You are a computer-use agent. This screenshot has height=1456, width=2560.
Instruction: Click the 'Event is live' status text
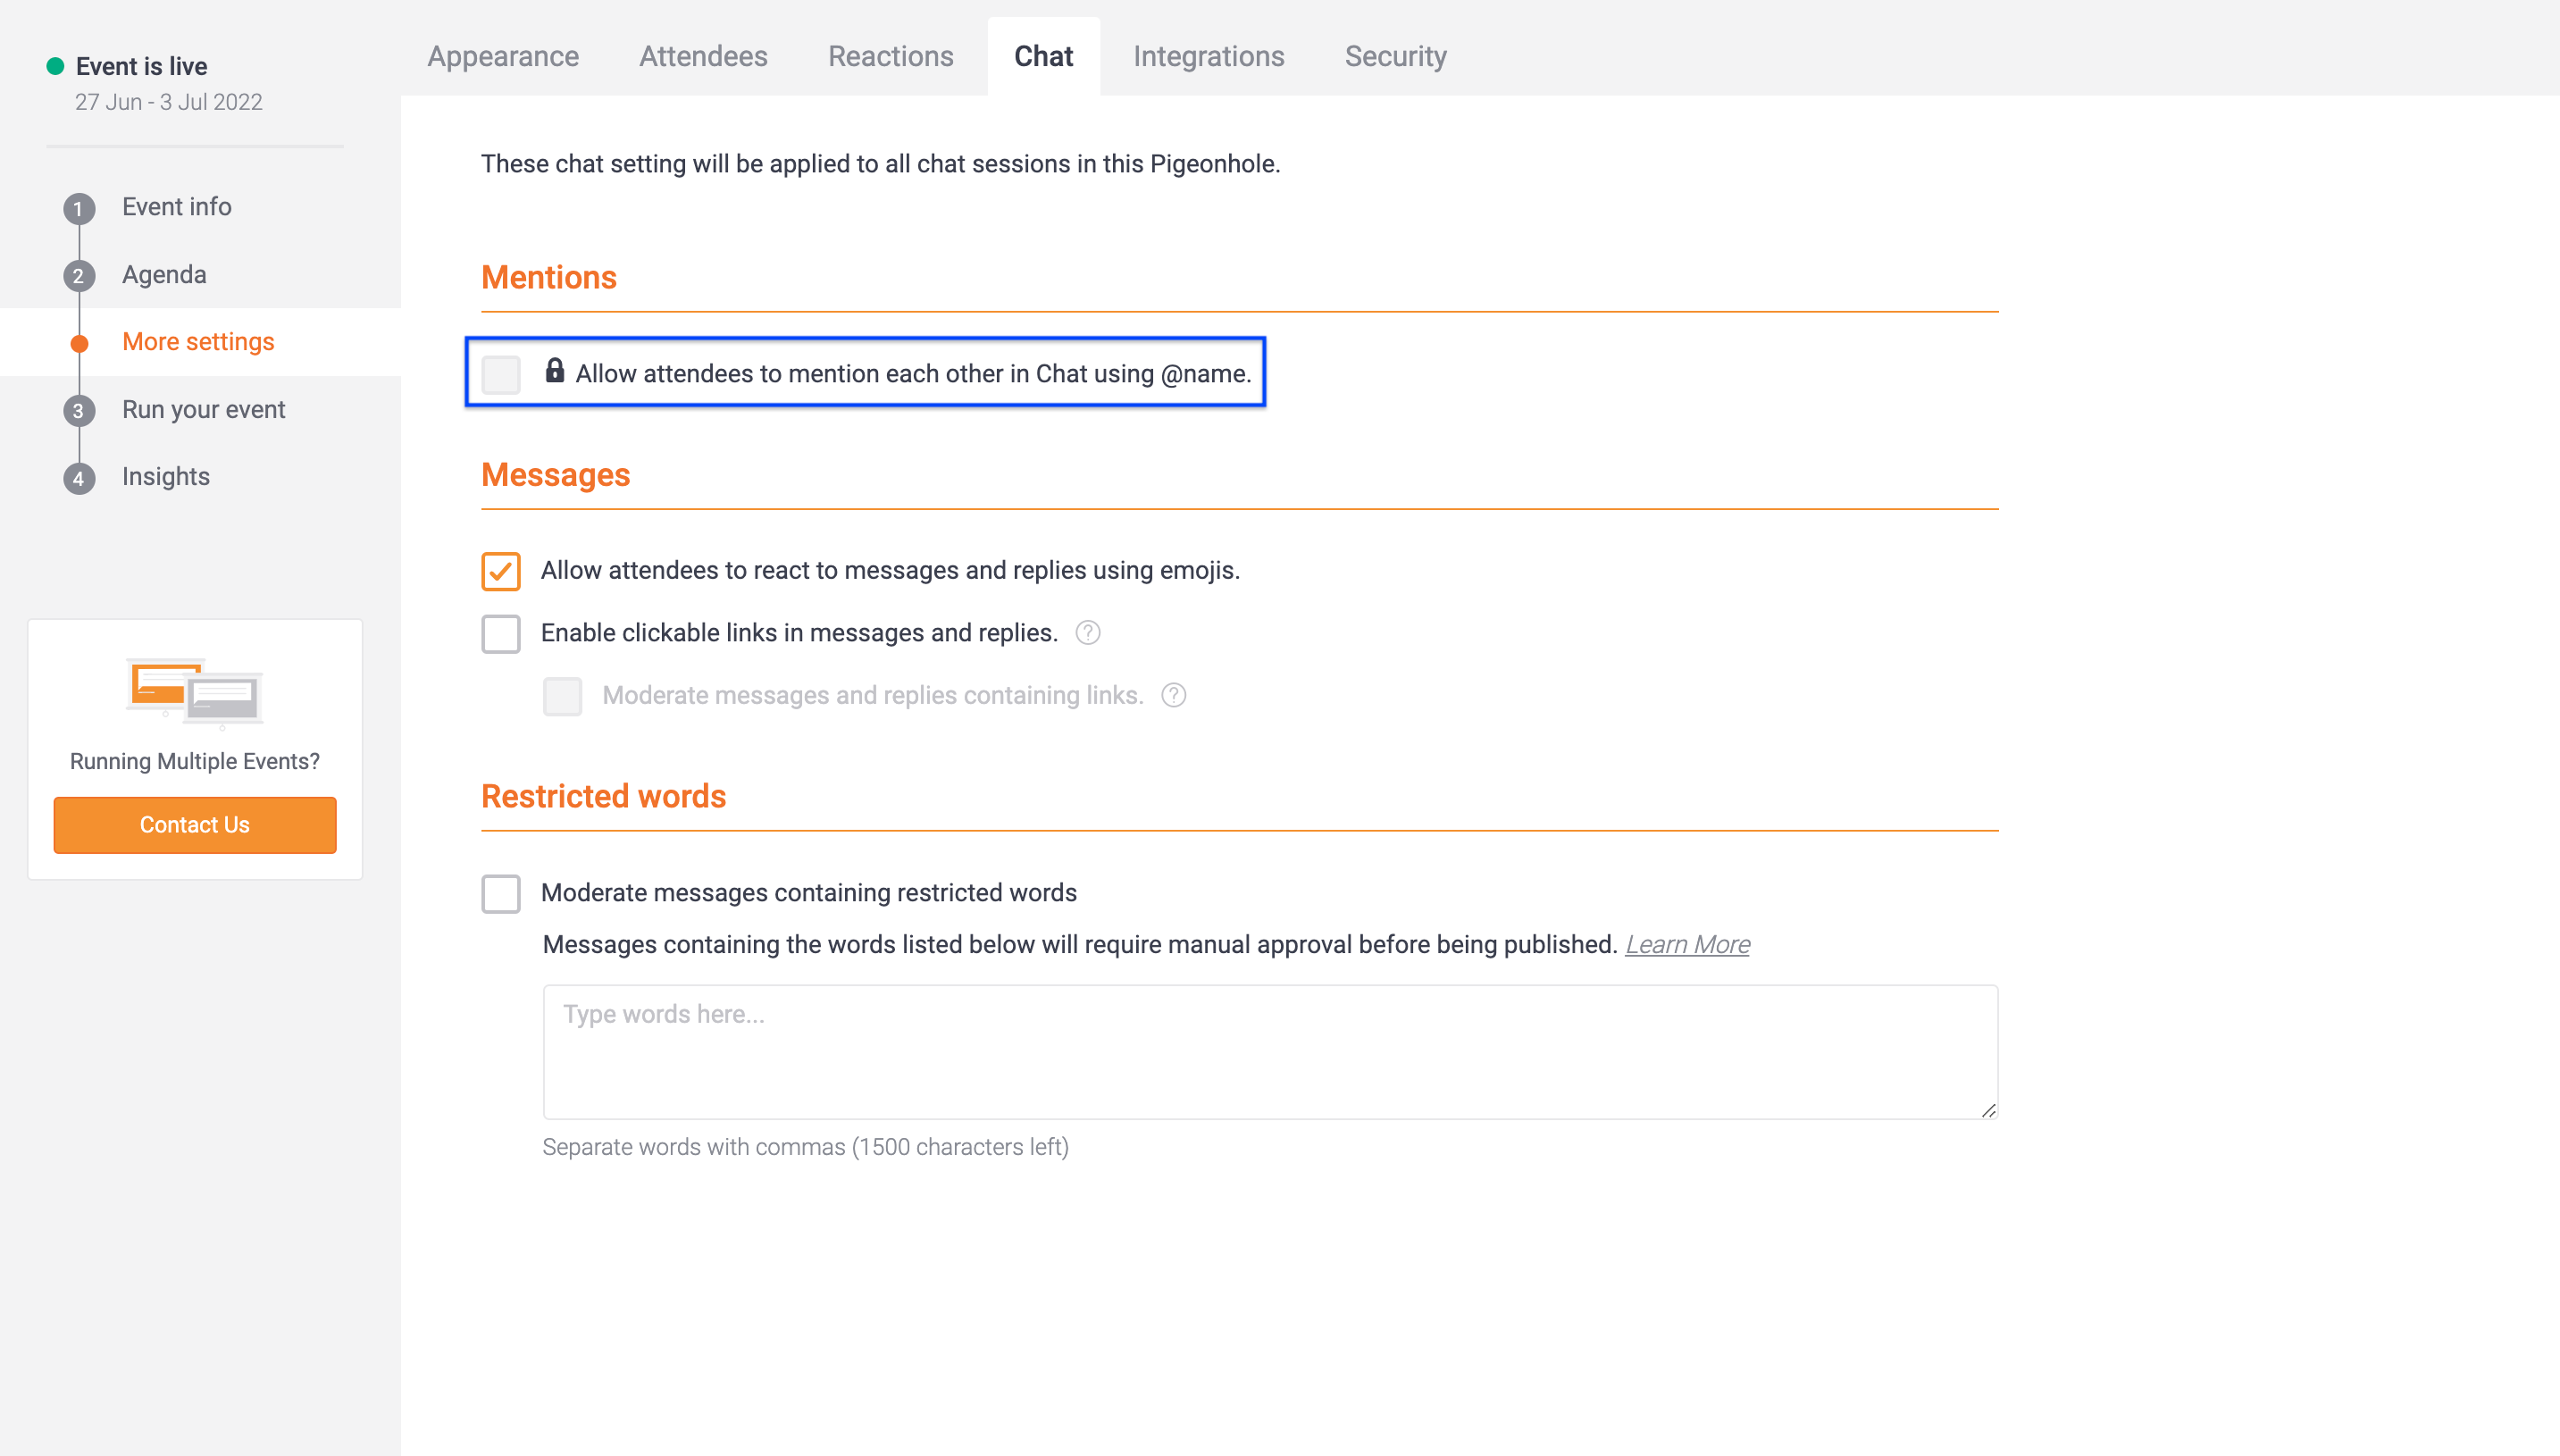coord(142,67)
